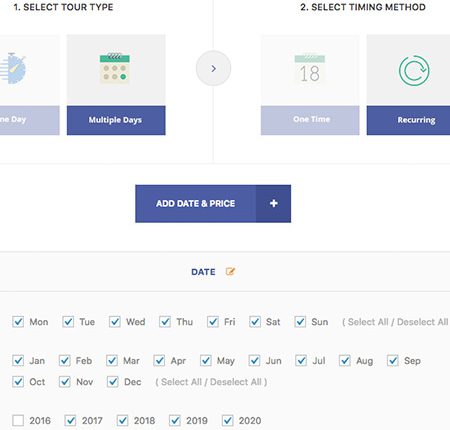This screenshot has height=430, width=450.
Task: Click the ADD DATE & PRICE button
Action: (213, 204)
